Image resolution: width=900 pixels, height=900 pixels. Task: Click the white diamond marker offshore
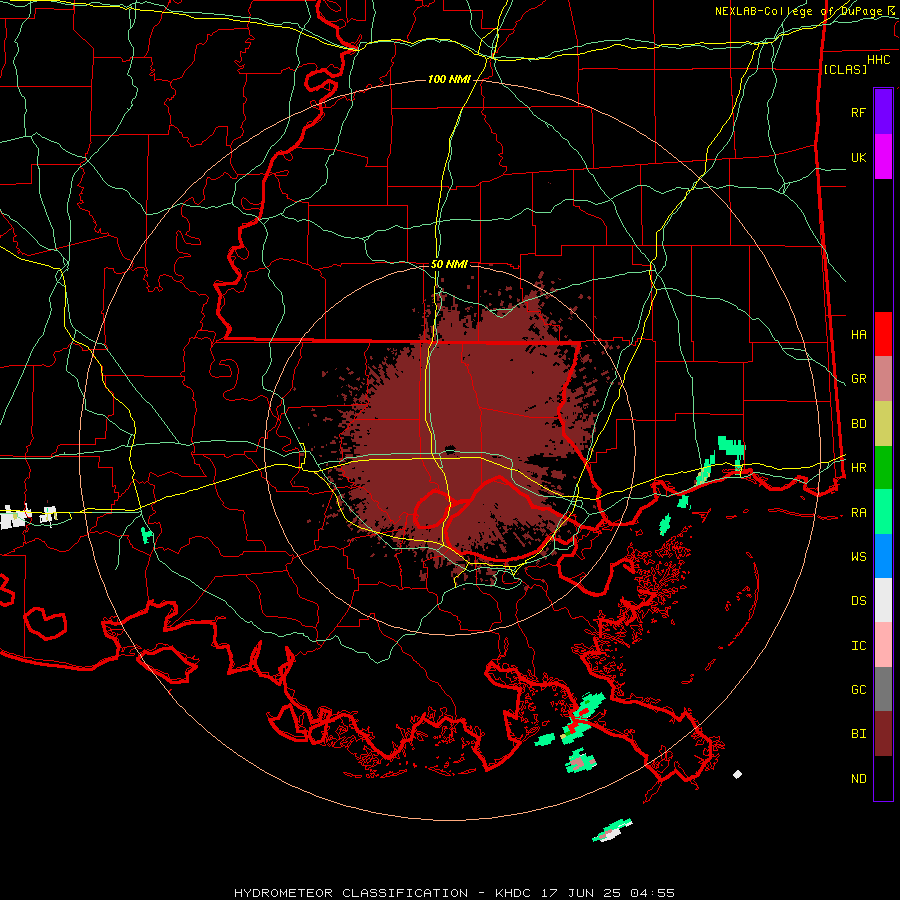738,774
